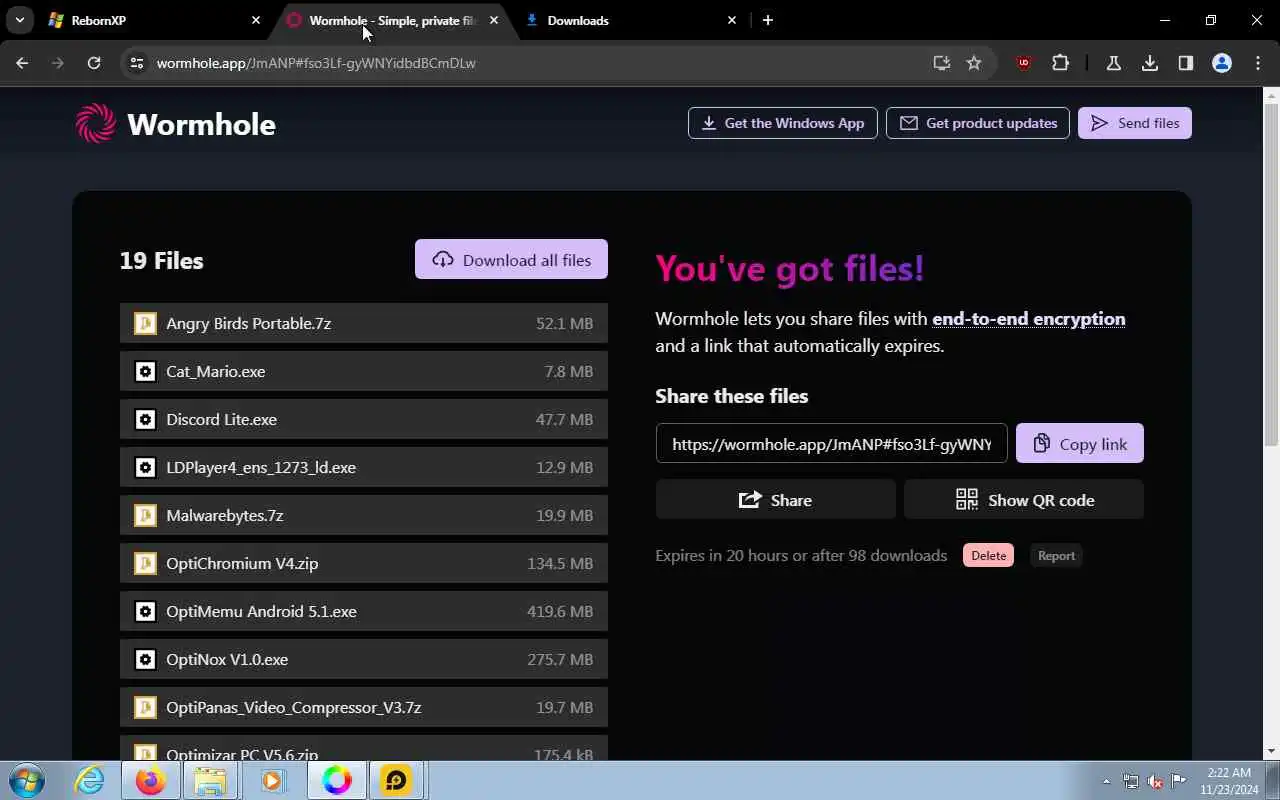This screenshot has width=1280, height=800.
Task: View site information icon beside the URL
Action: click(x=137, y=63)
